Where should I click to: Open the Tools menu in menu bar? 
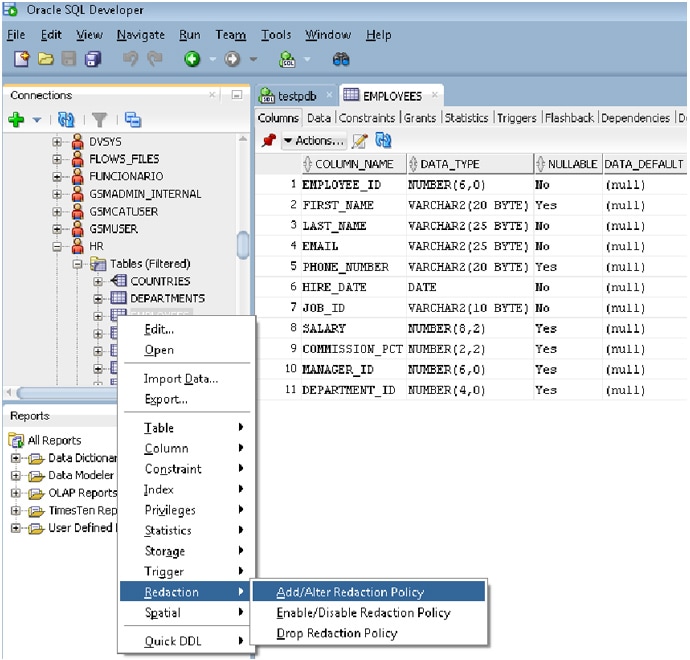coord(276,35)
